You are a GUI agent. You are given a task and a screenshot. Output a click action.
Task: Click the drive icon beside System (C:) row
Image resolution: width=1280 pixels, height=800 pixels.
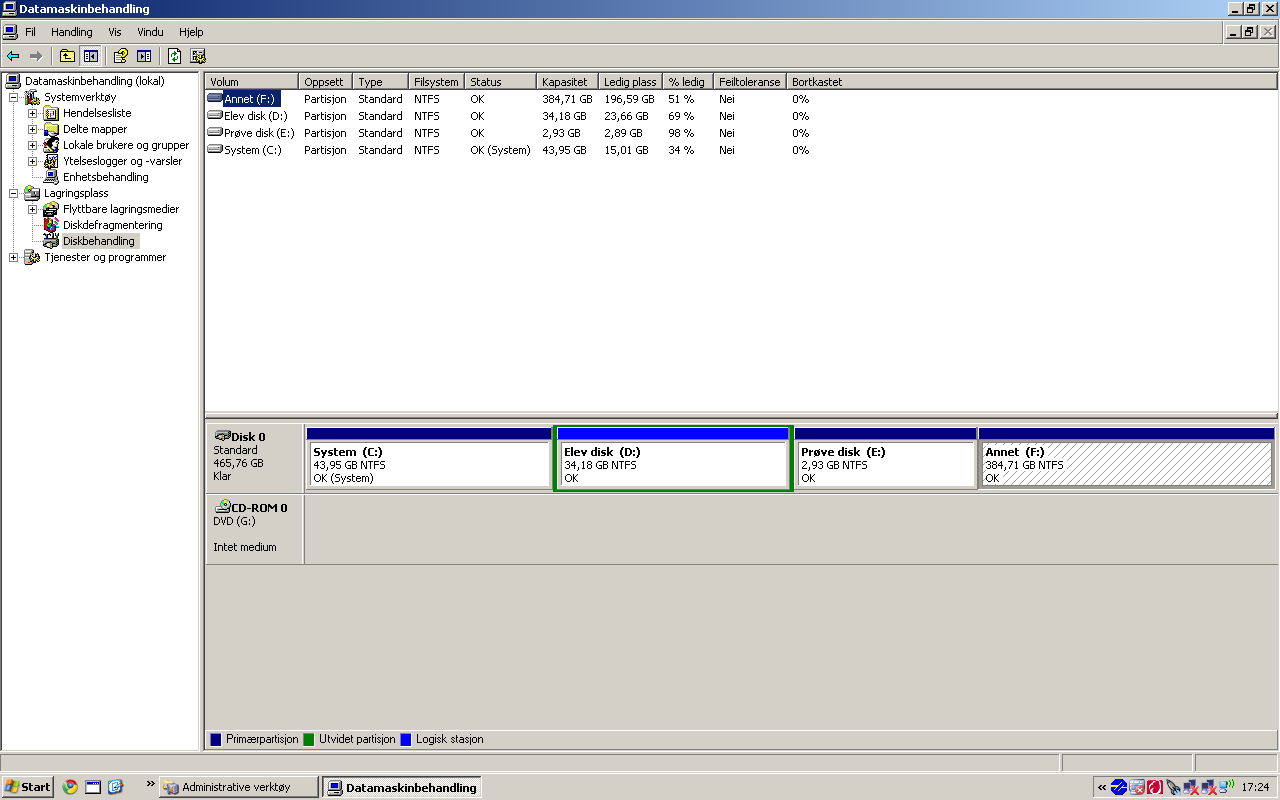pyautogui.click(x=215, y=150)
